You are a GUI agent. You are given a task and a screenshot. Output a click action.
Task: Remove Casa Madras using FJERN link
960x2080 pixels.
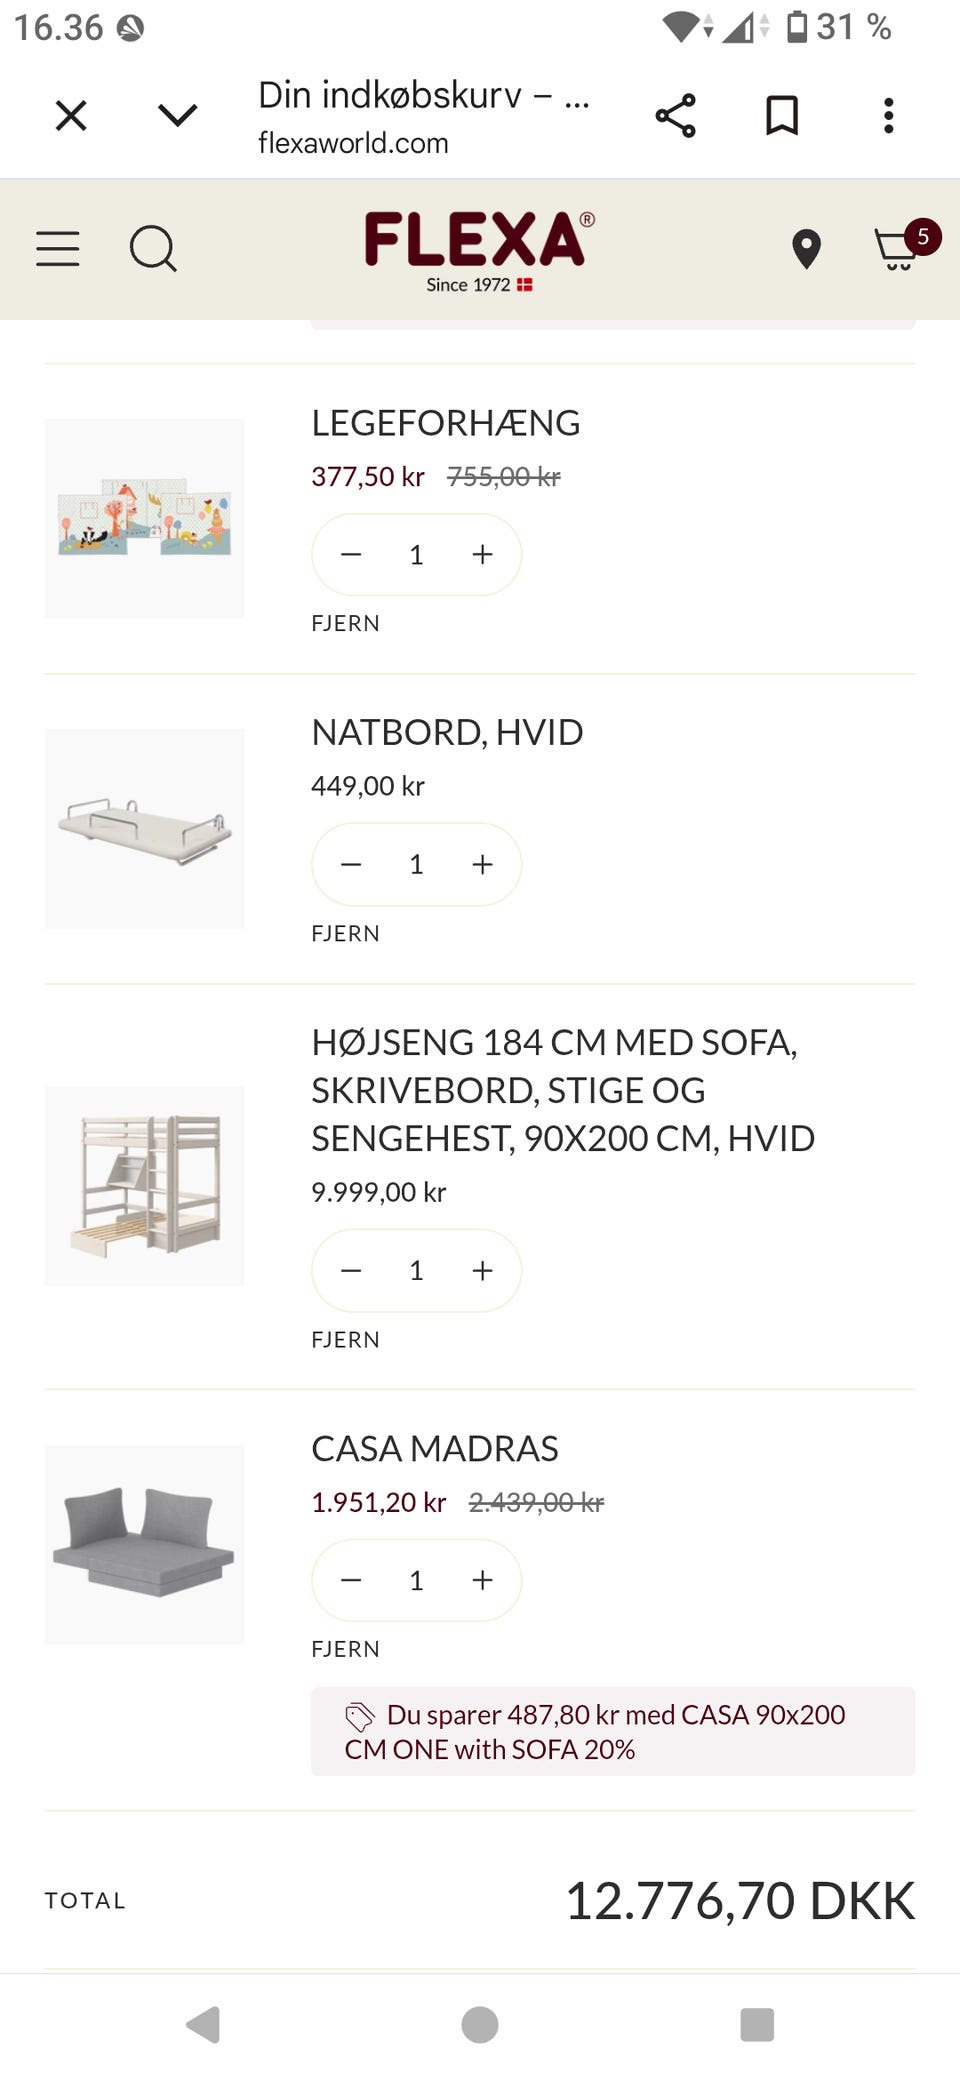(345, 1649)
